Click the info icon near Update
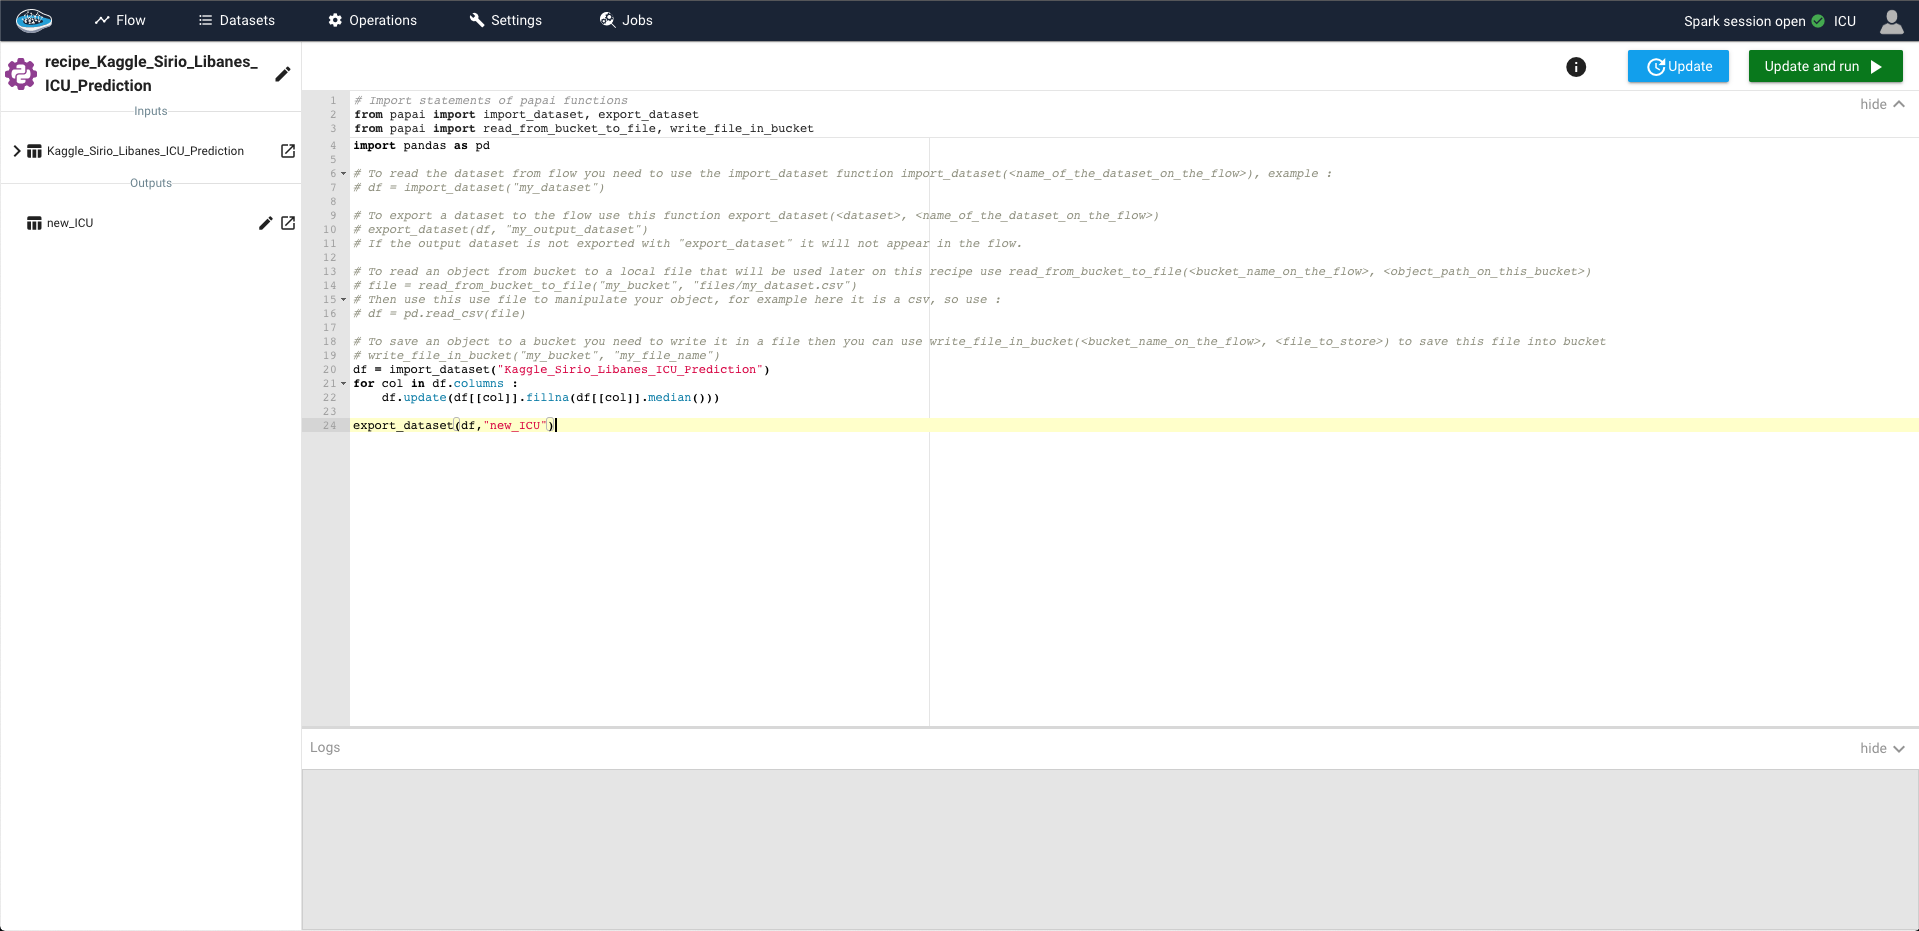1919x931 pixels. [x=1576, y=67]
